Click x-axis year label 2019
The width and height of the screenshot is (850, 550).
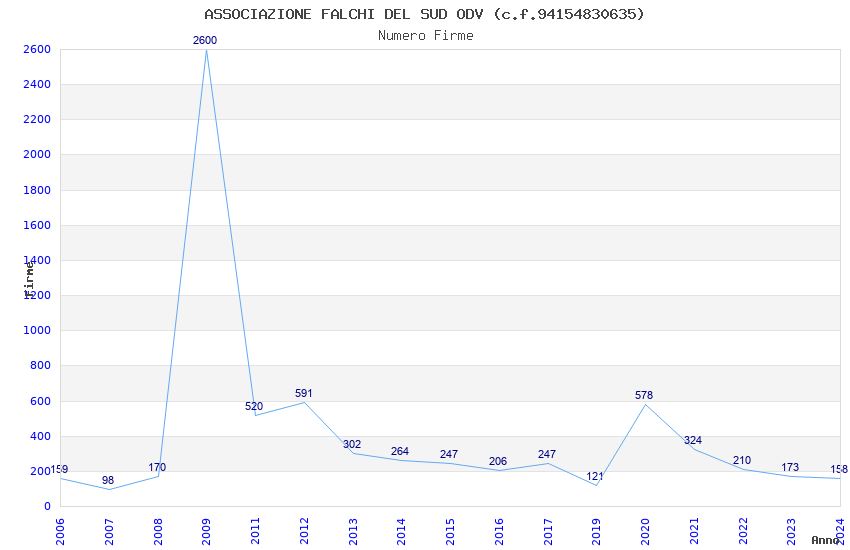point(597,532)
